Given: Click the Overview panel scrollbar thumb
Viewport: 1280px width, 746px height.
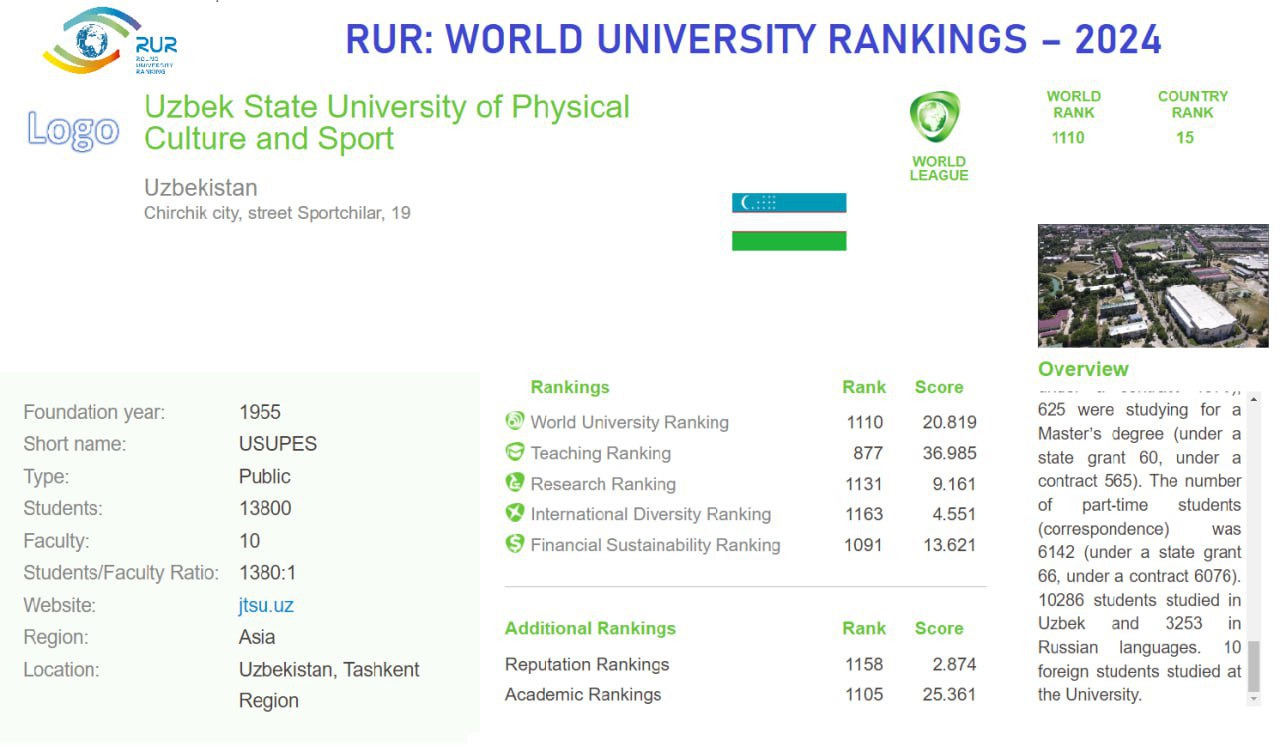Looking at the screenshot, I should [1254, 664].
